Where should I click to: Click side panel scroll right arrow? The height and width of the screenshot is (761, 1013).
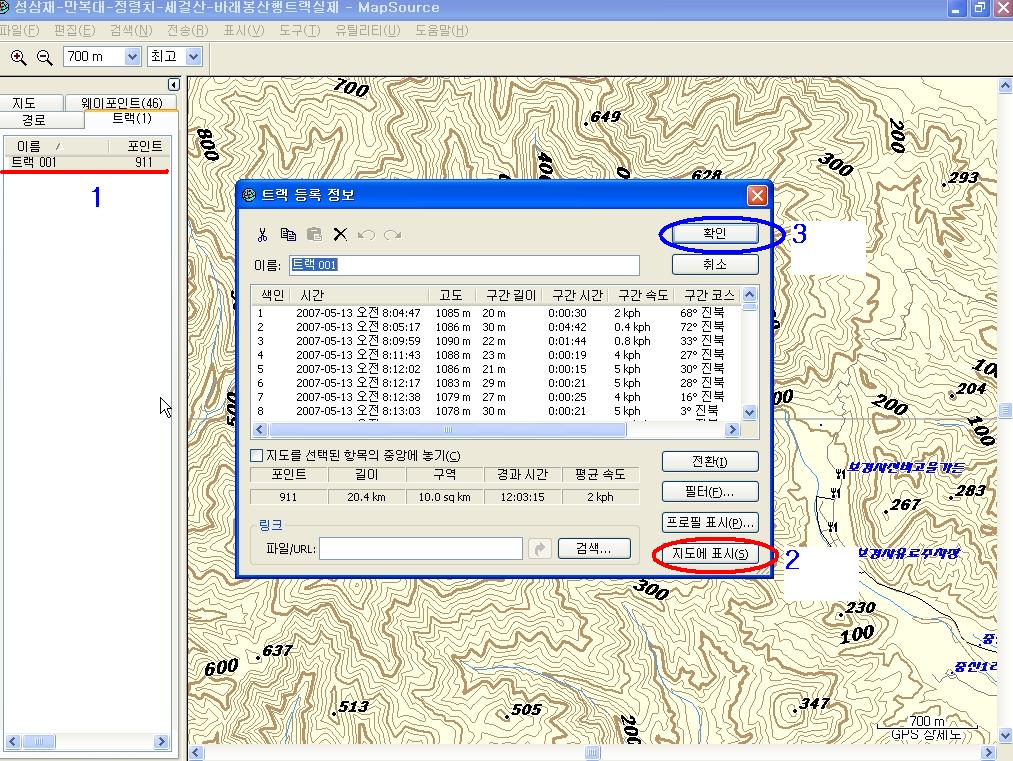(162, 742)
